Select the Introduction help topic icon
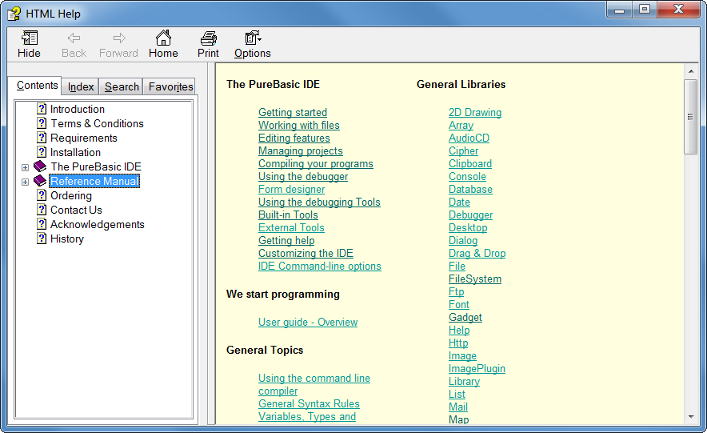Viewport: 707px width, 433px height. pyautogui.click(x=41, y=109)
